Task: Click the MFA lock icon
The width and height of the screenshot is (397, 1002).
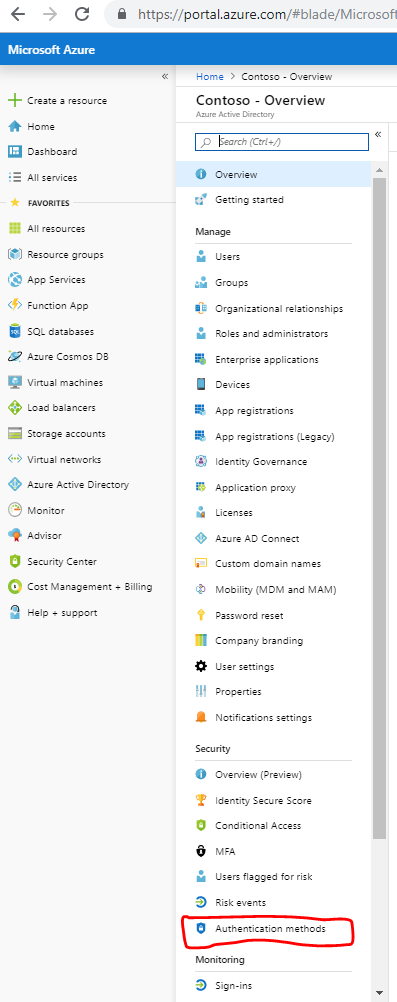Action: pyautogui.click(x=201, y=852)
